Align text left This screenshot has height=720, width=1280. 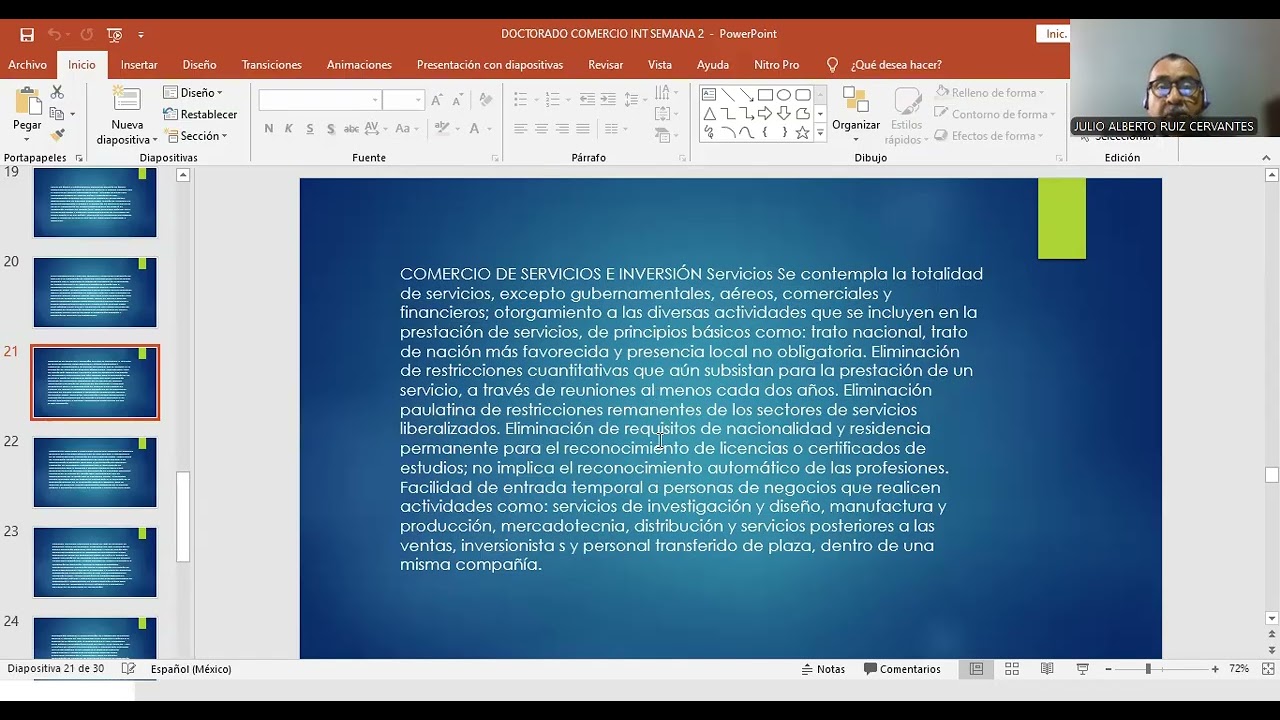point(520,129)
